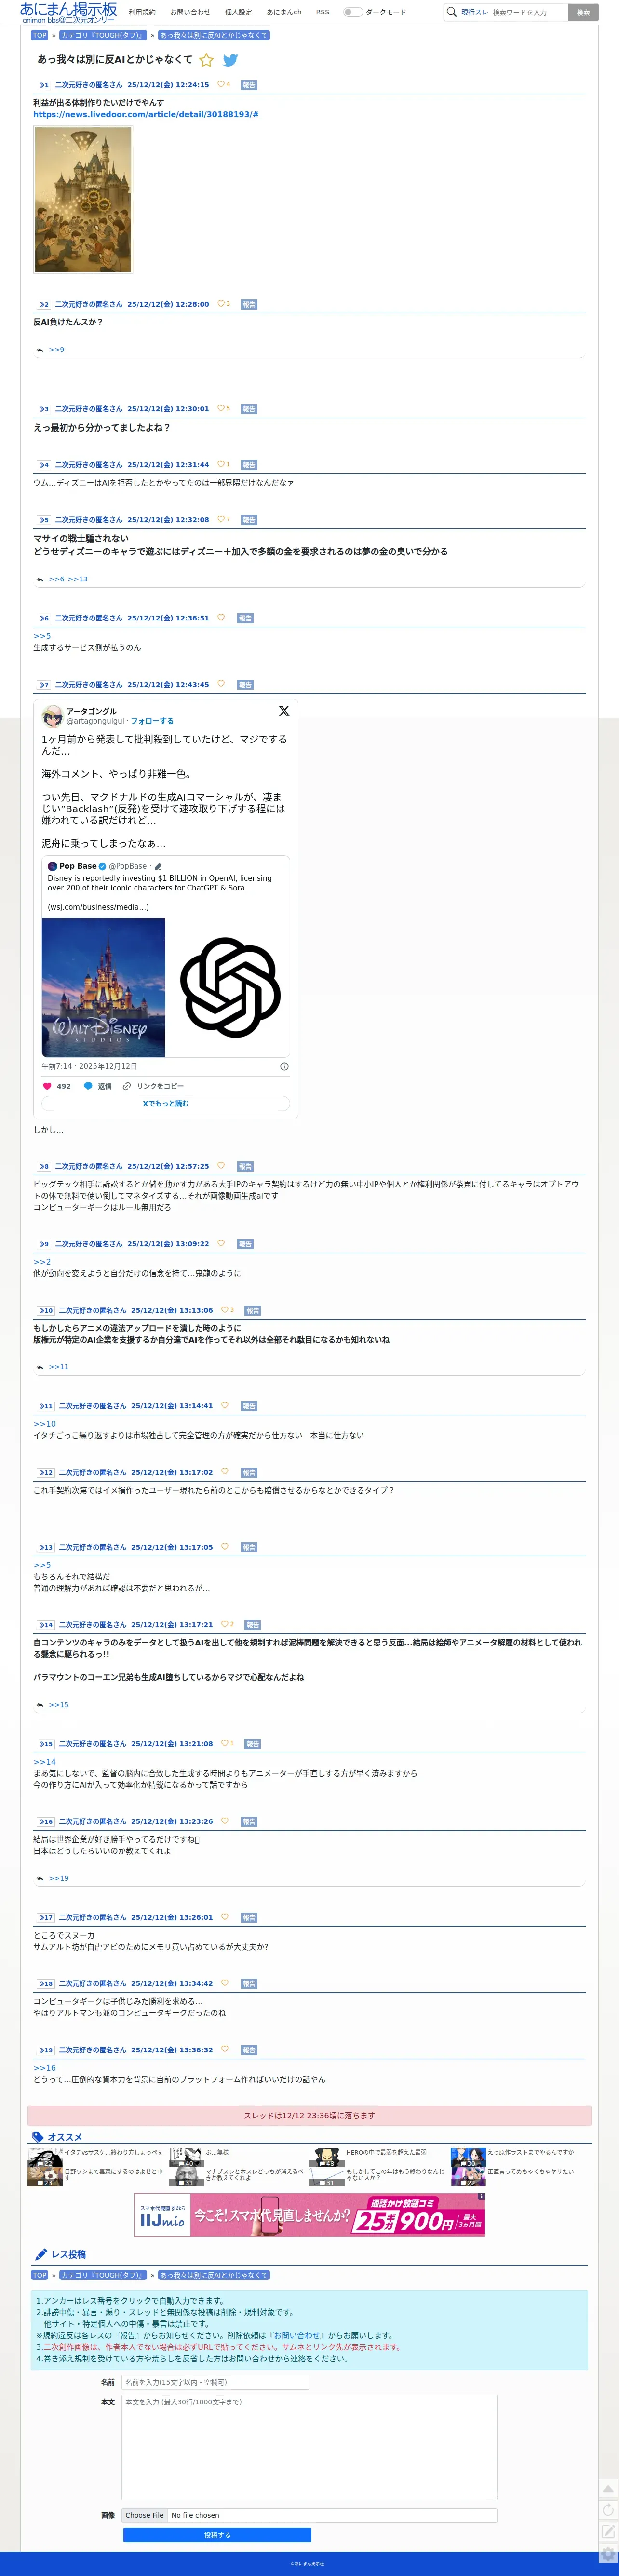Open recommended thread HEROの中で最弱を超えた最弱
619x2576 pixels.
tap(386, 2152)
